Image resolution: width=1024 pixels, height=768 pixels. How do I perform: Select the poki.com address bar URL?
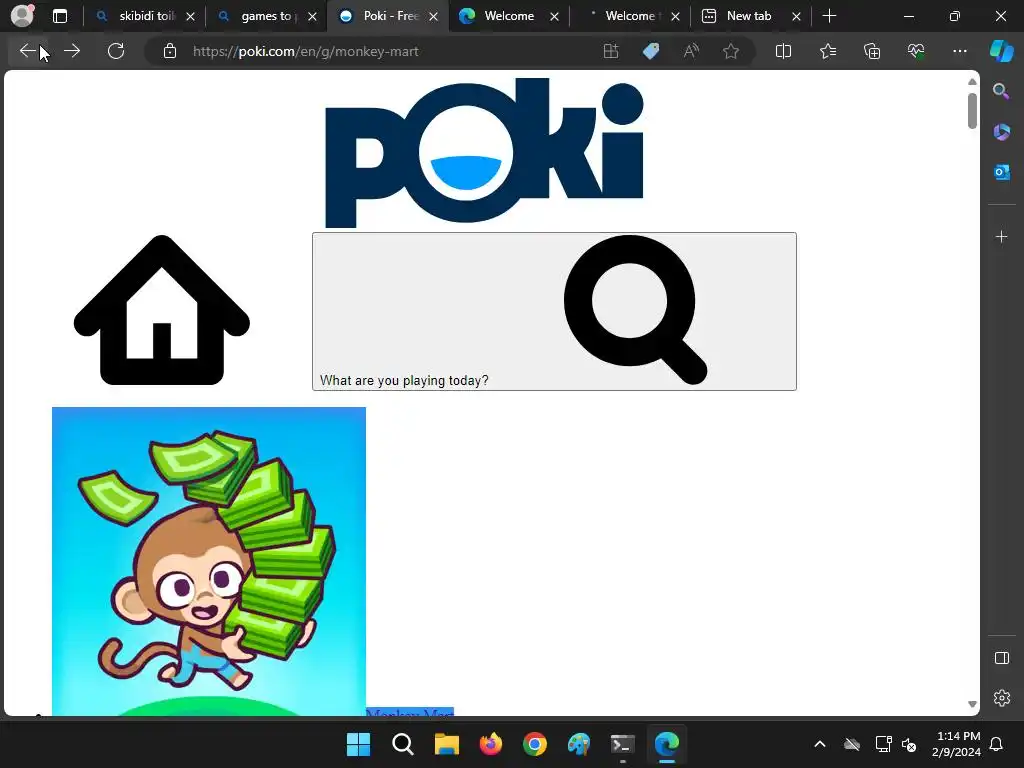[306, 51]
